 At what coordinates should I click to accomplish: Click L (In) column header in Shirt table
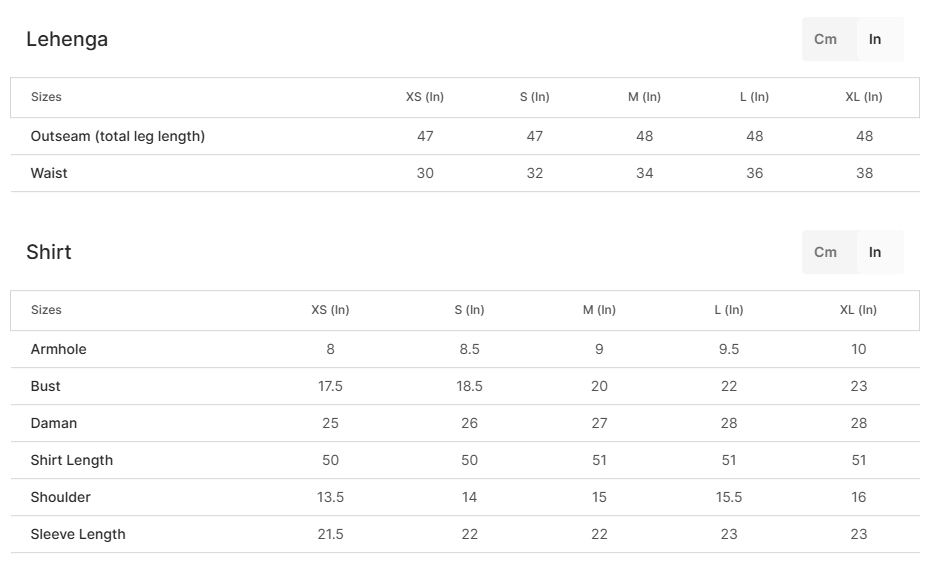point(729,310)
